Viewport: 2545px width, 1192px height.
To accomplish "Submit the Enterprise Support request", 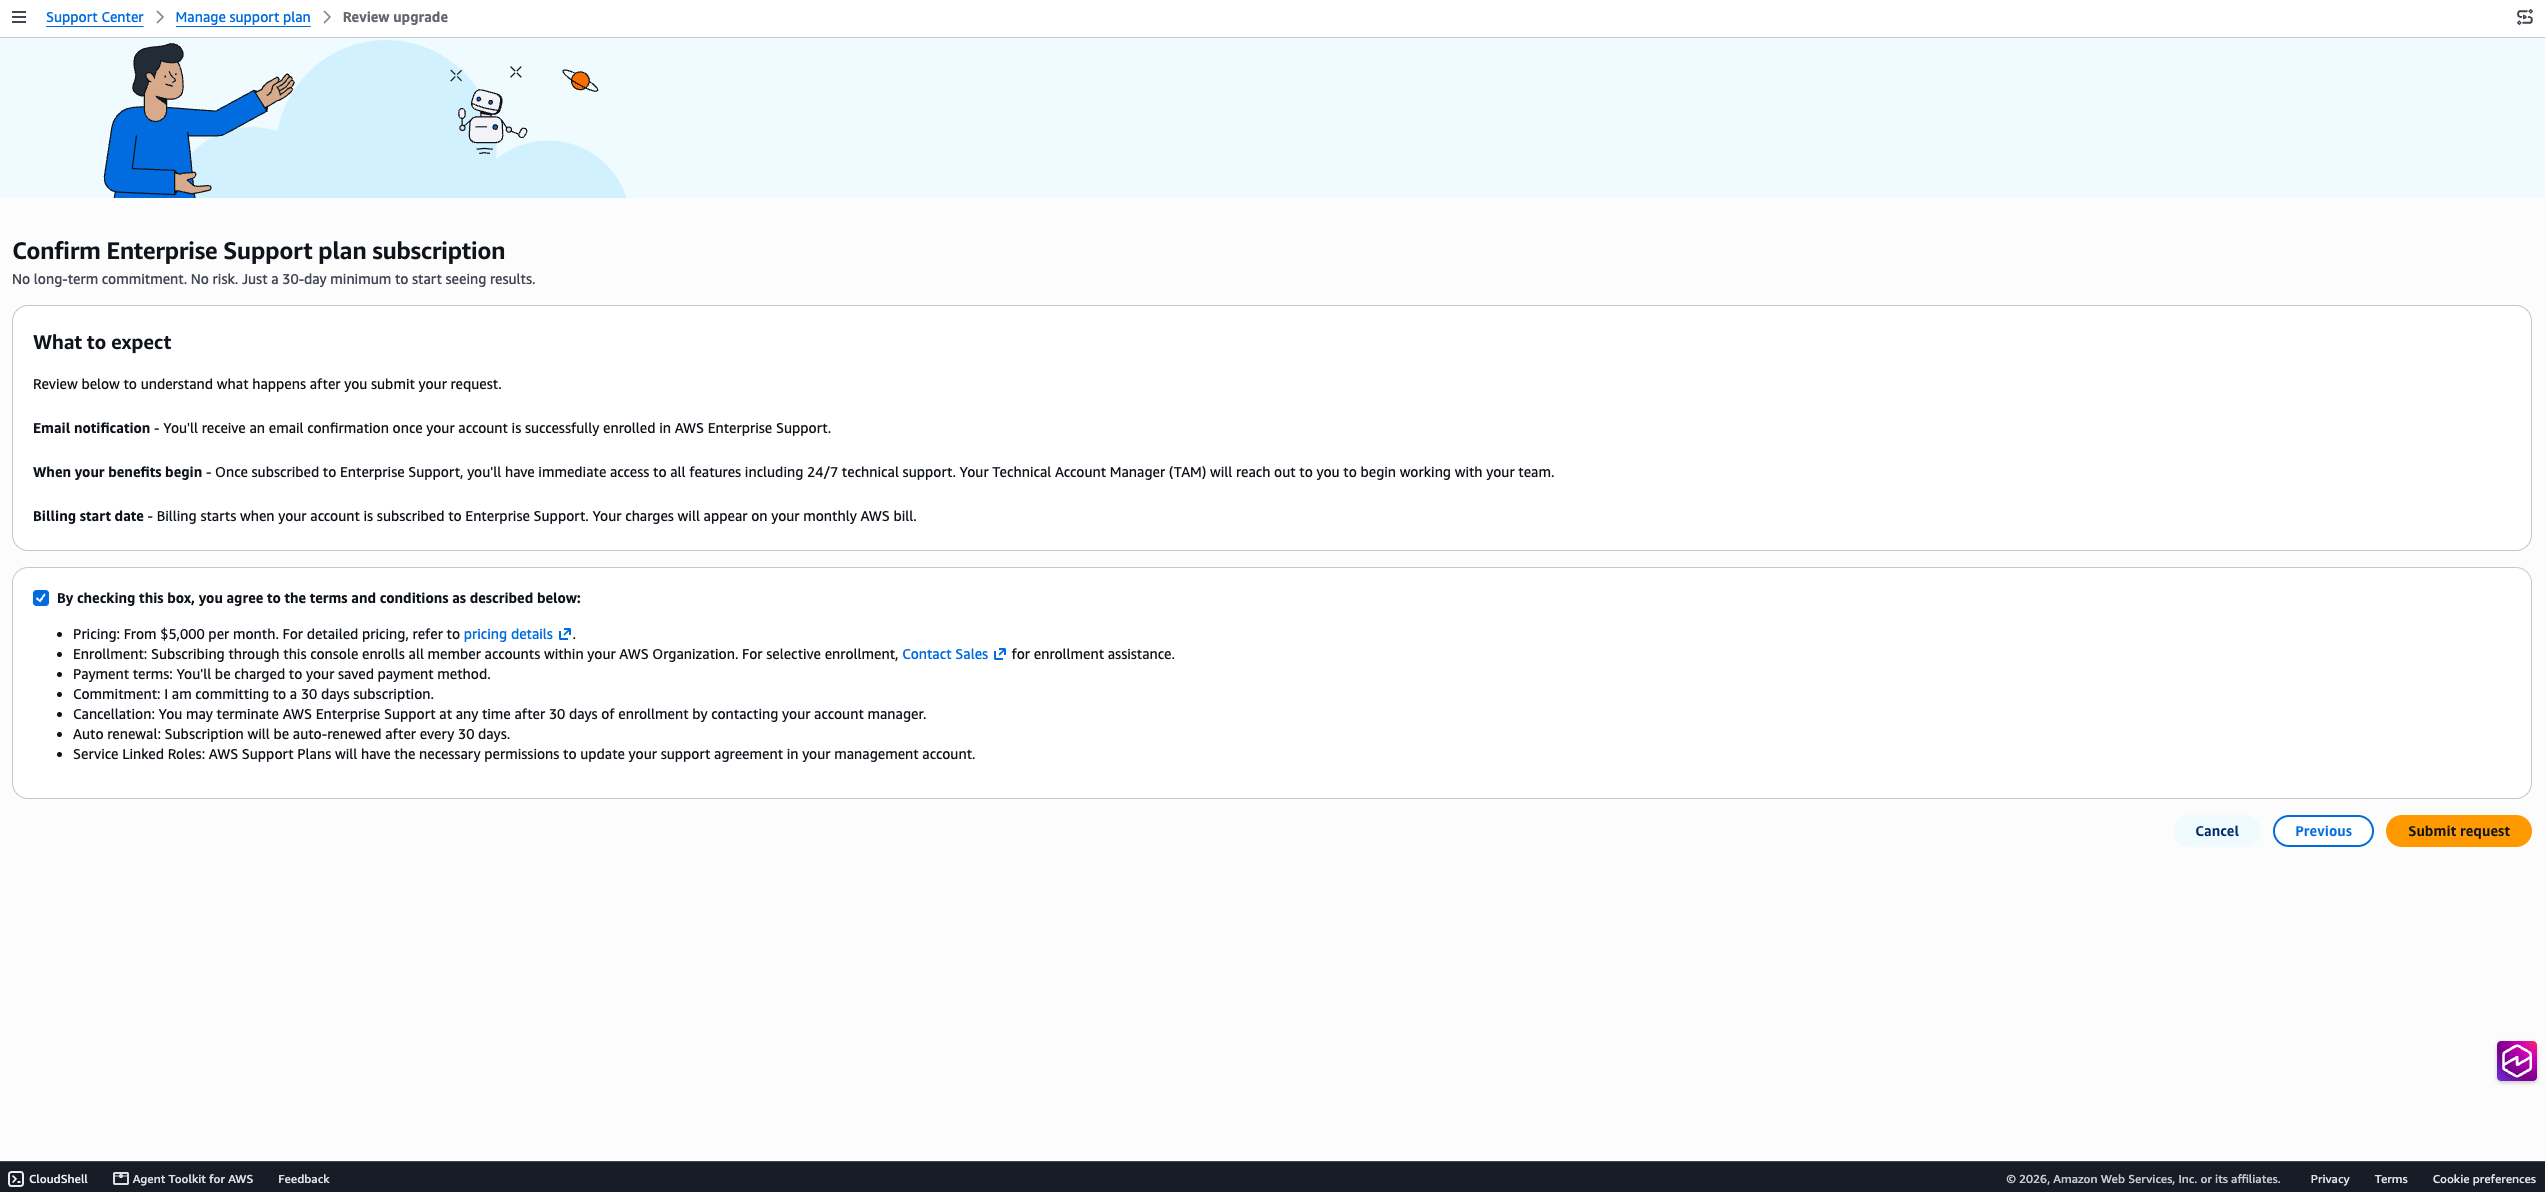I will point(2458,831).
